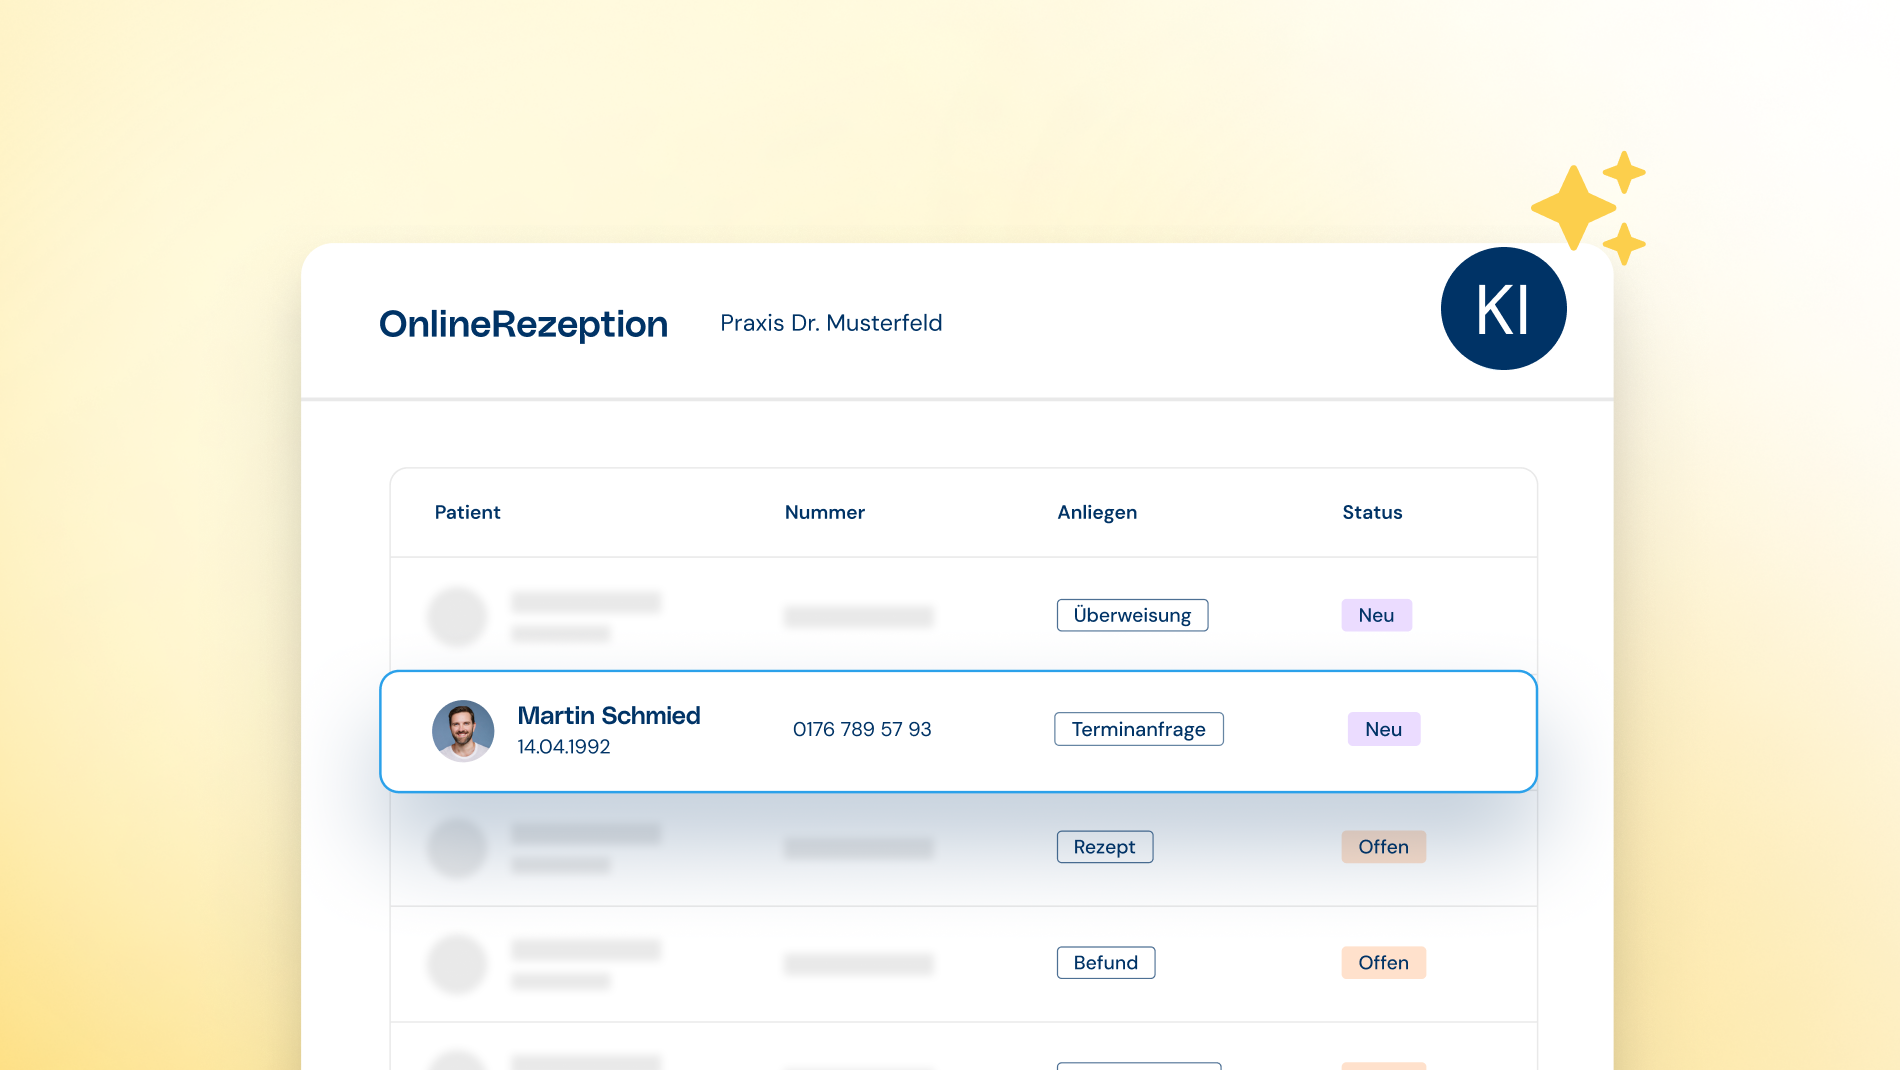
Task: Click the Status column header
Action: (x=1372, y=512)
